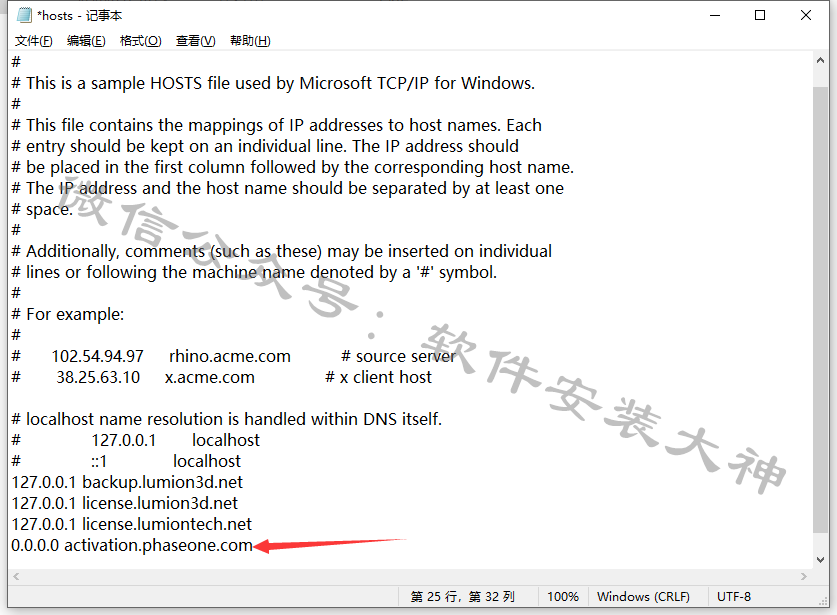This screenshot has height=615, width=837.
Task: Close the hosts Notepad window
Action: 806,15
